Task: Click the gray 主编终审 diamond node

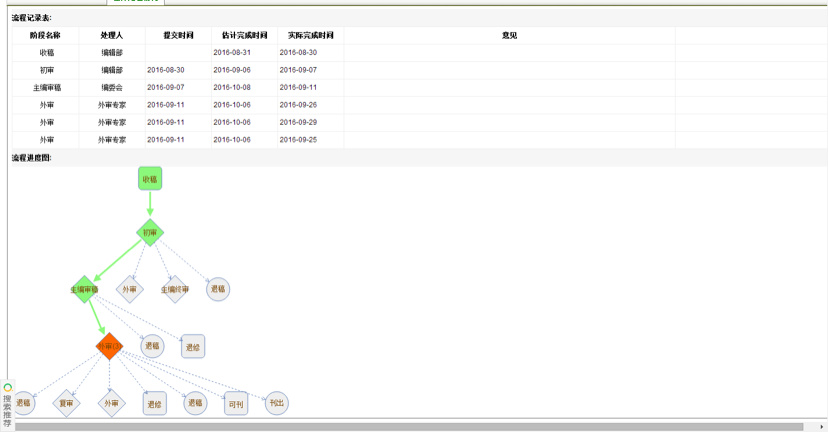Action: [x=175, y=289]
